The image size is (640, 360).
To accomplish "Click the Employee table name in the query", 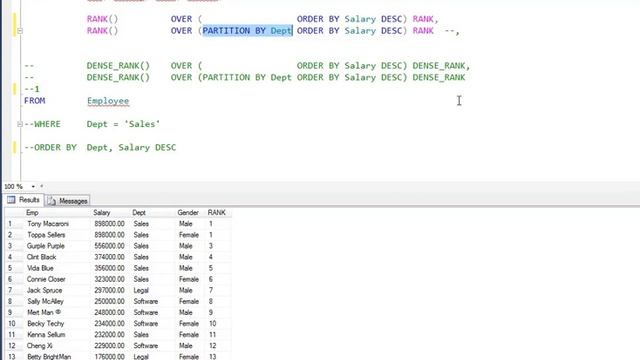I will [108, 101].
